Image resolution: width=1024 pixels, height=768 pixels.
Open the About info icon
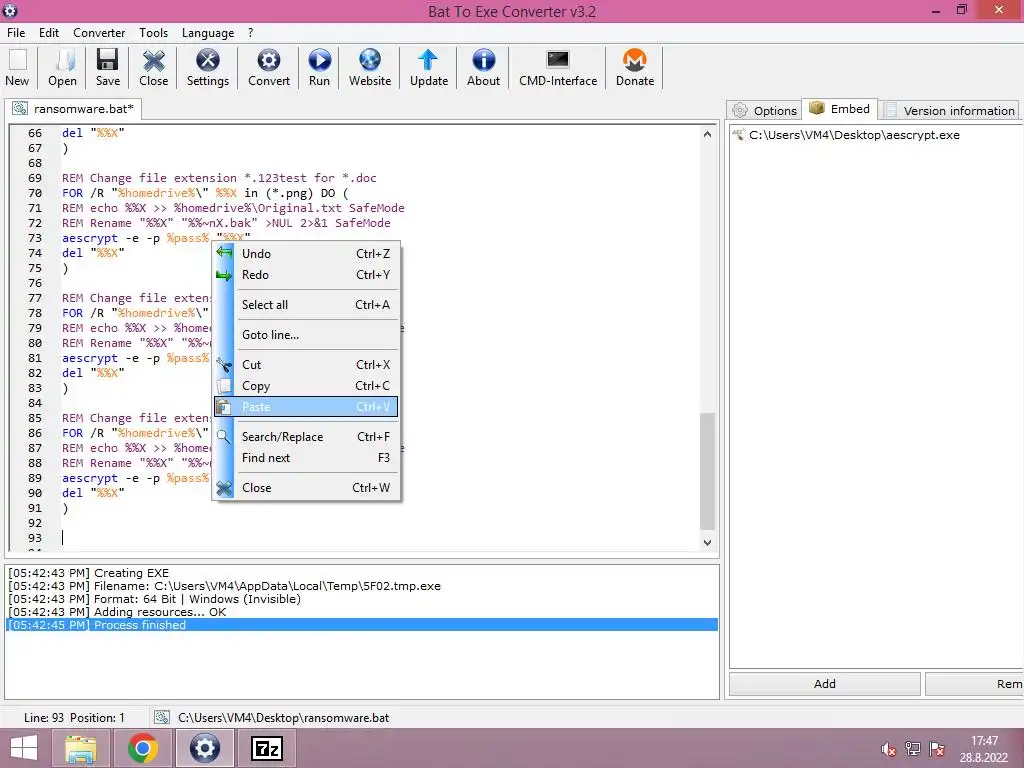pos(483,67)
